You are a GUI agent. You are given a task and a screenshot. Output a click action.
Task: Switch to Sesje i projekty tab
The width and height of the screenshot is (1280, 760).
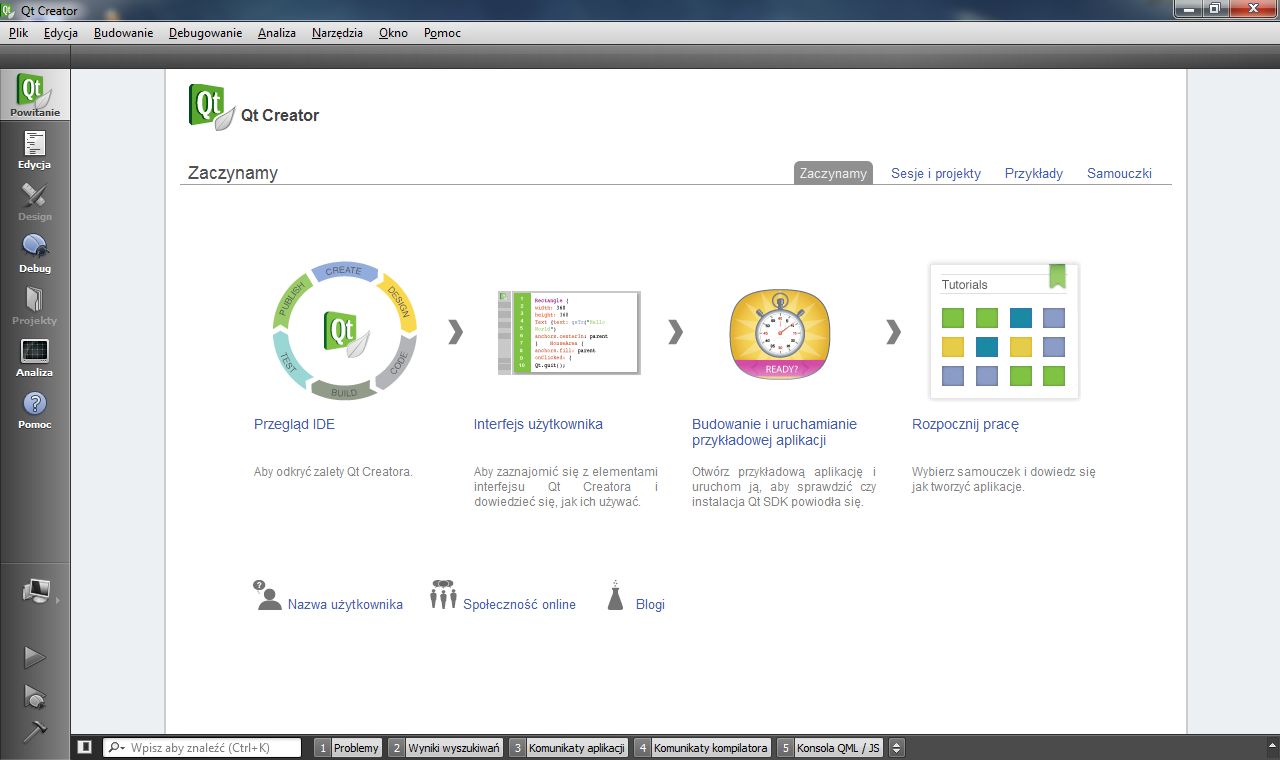[936, 173]
